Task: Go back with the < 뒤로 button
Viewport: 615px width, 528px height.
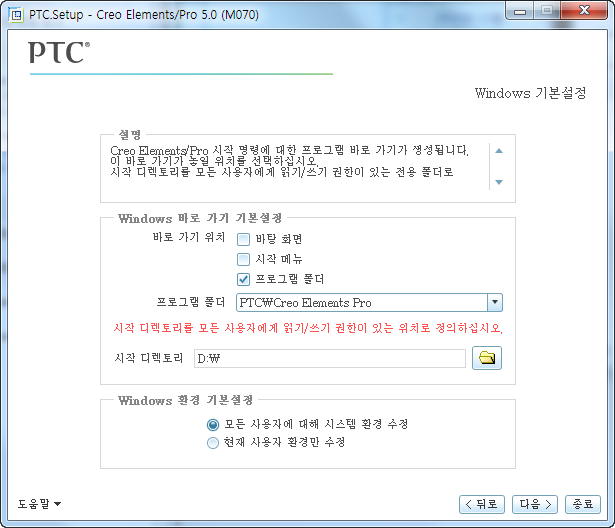Action: click(482, 504)
